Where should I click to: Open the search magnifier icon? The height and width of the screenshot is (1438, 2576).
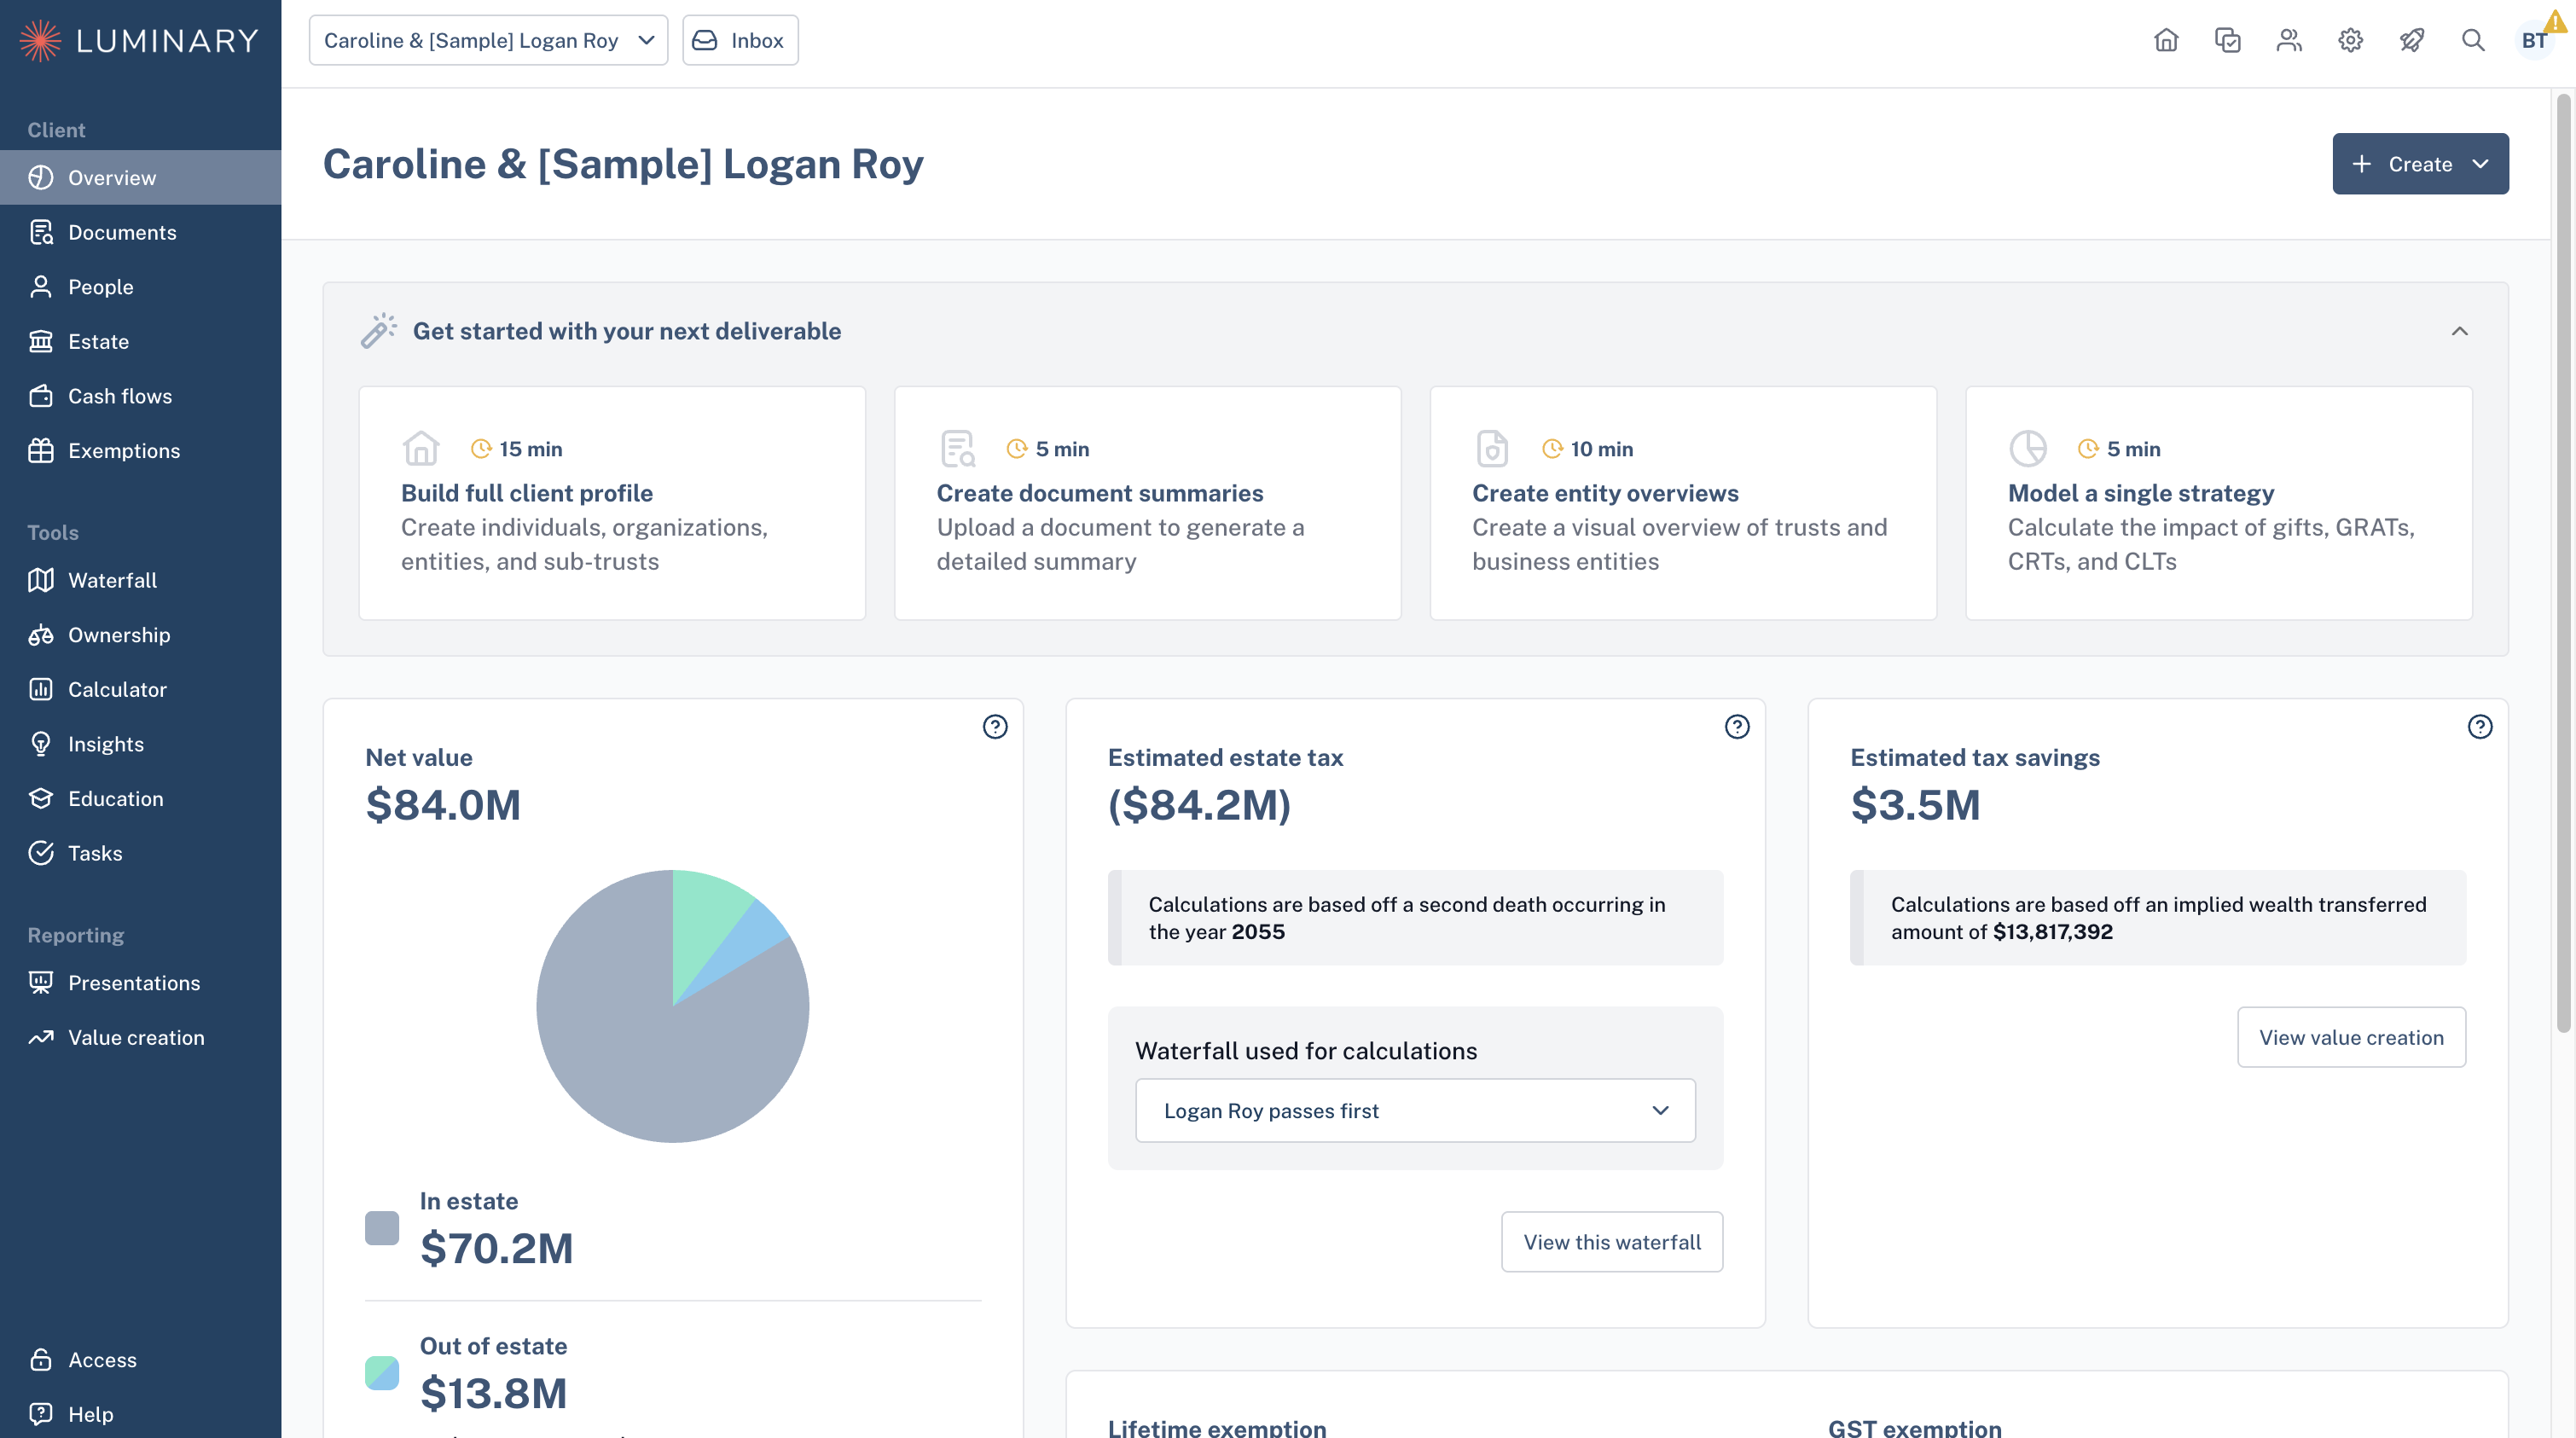point(2473,40)
